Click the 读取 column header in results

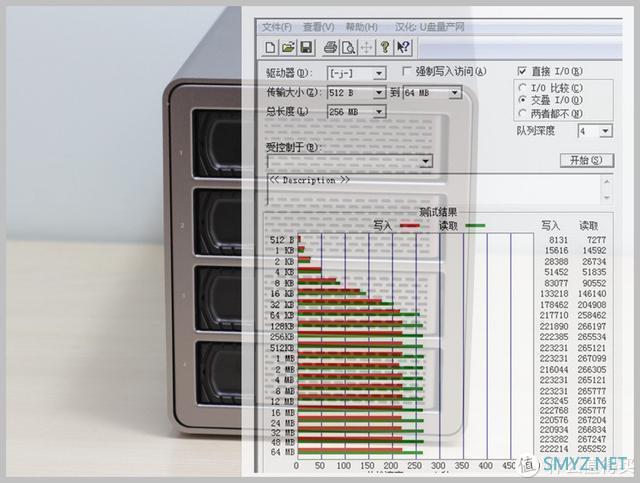589,225
